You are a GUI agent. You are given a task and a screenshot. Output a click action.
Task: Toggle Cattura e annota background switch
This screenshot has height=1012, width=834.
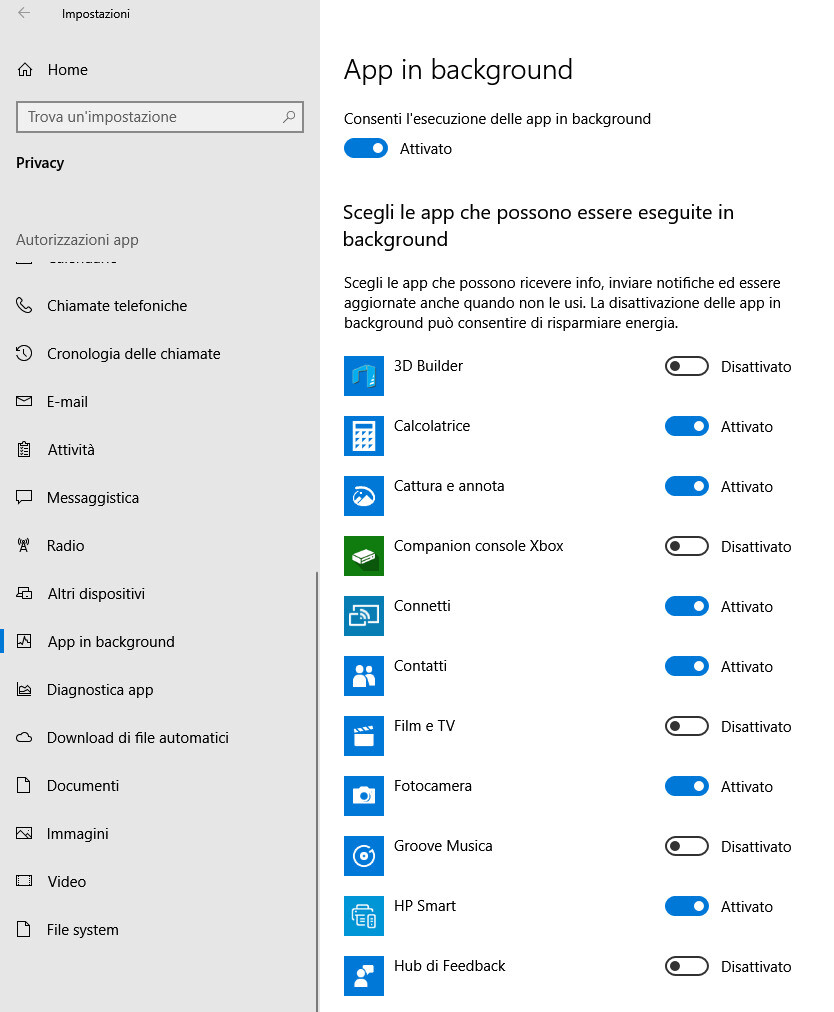click(x=686, y=487)
